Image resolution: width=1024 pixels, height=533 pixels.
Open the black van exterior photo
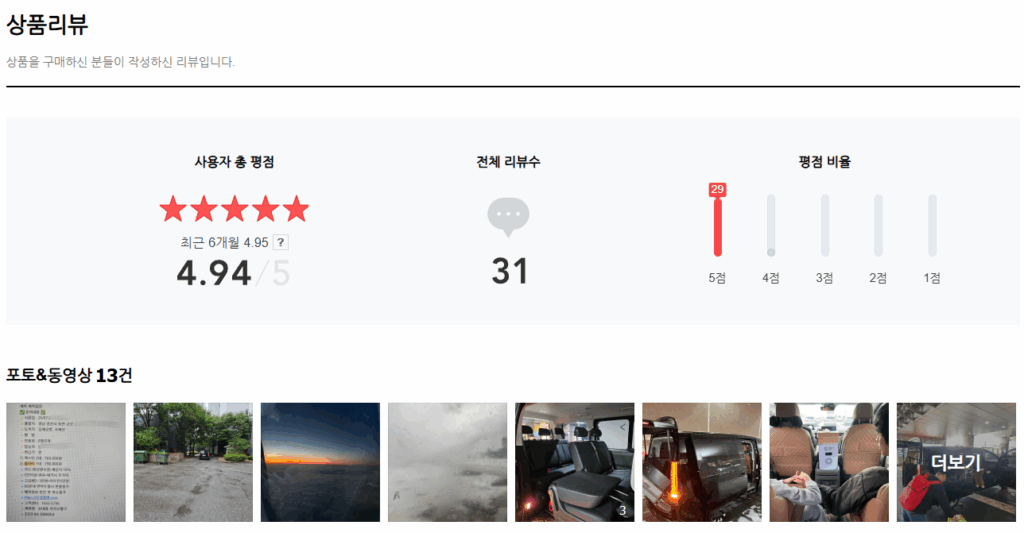(x=702, y=462)
